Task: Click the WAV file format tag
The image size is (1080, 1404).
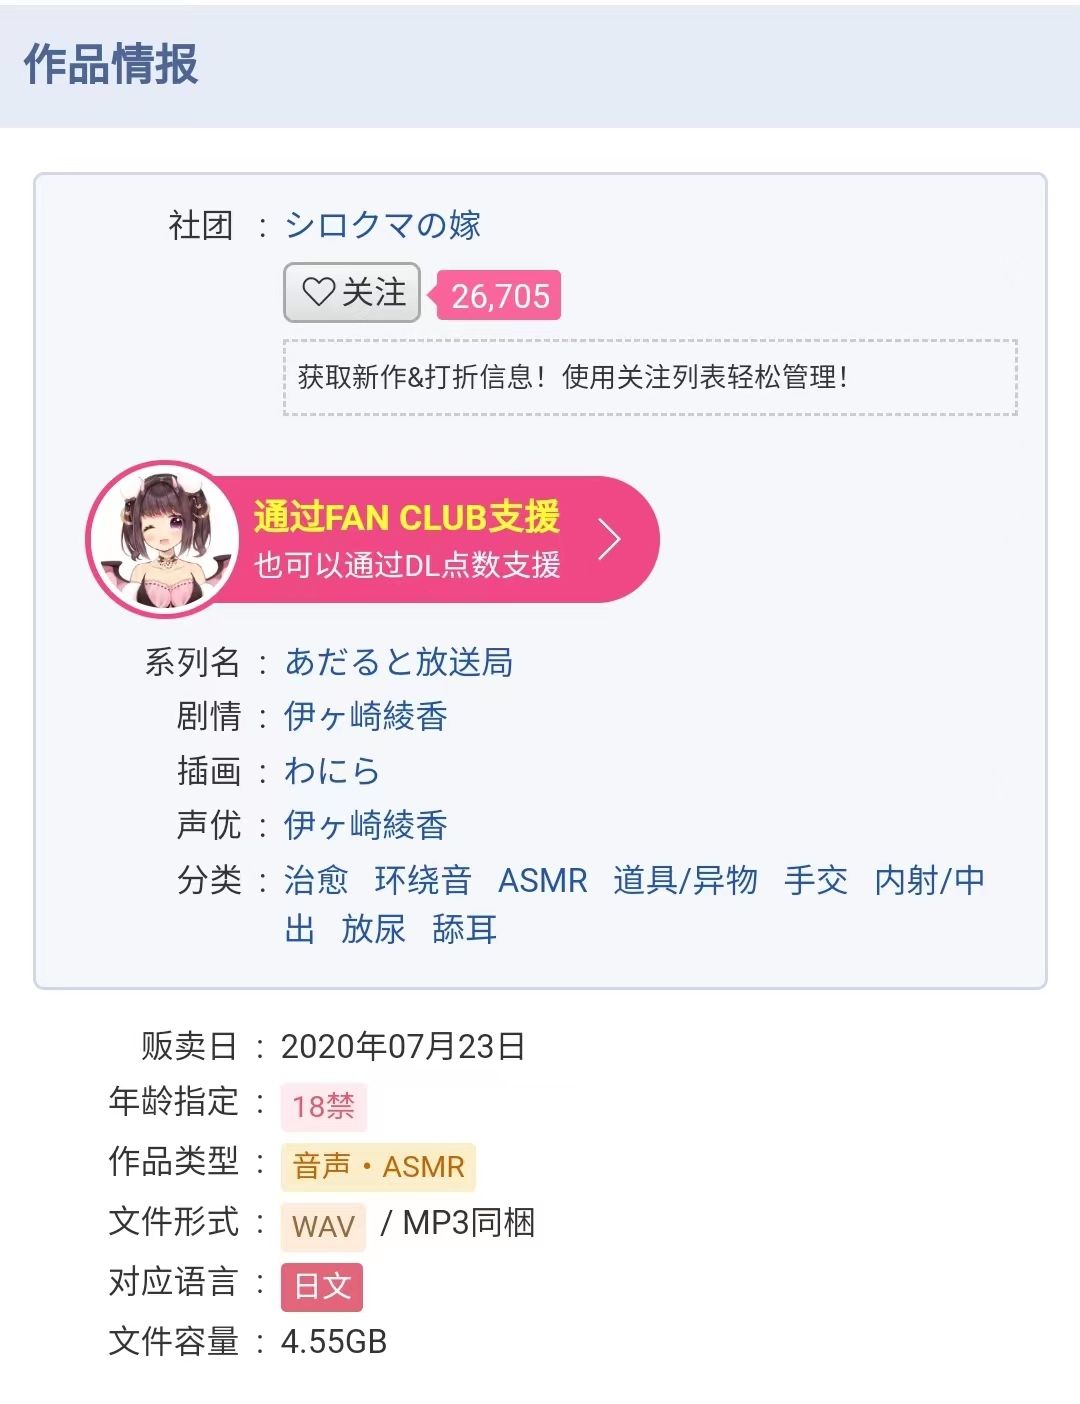Action: 322,1224
